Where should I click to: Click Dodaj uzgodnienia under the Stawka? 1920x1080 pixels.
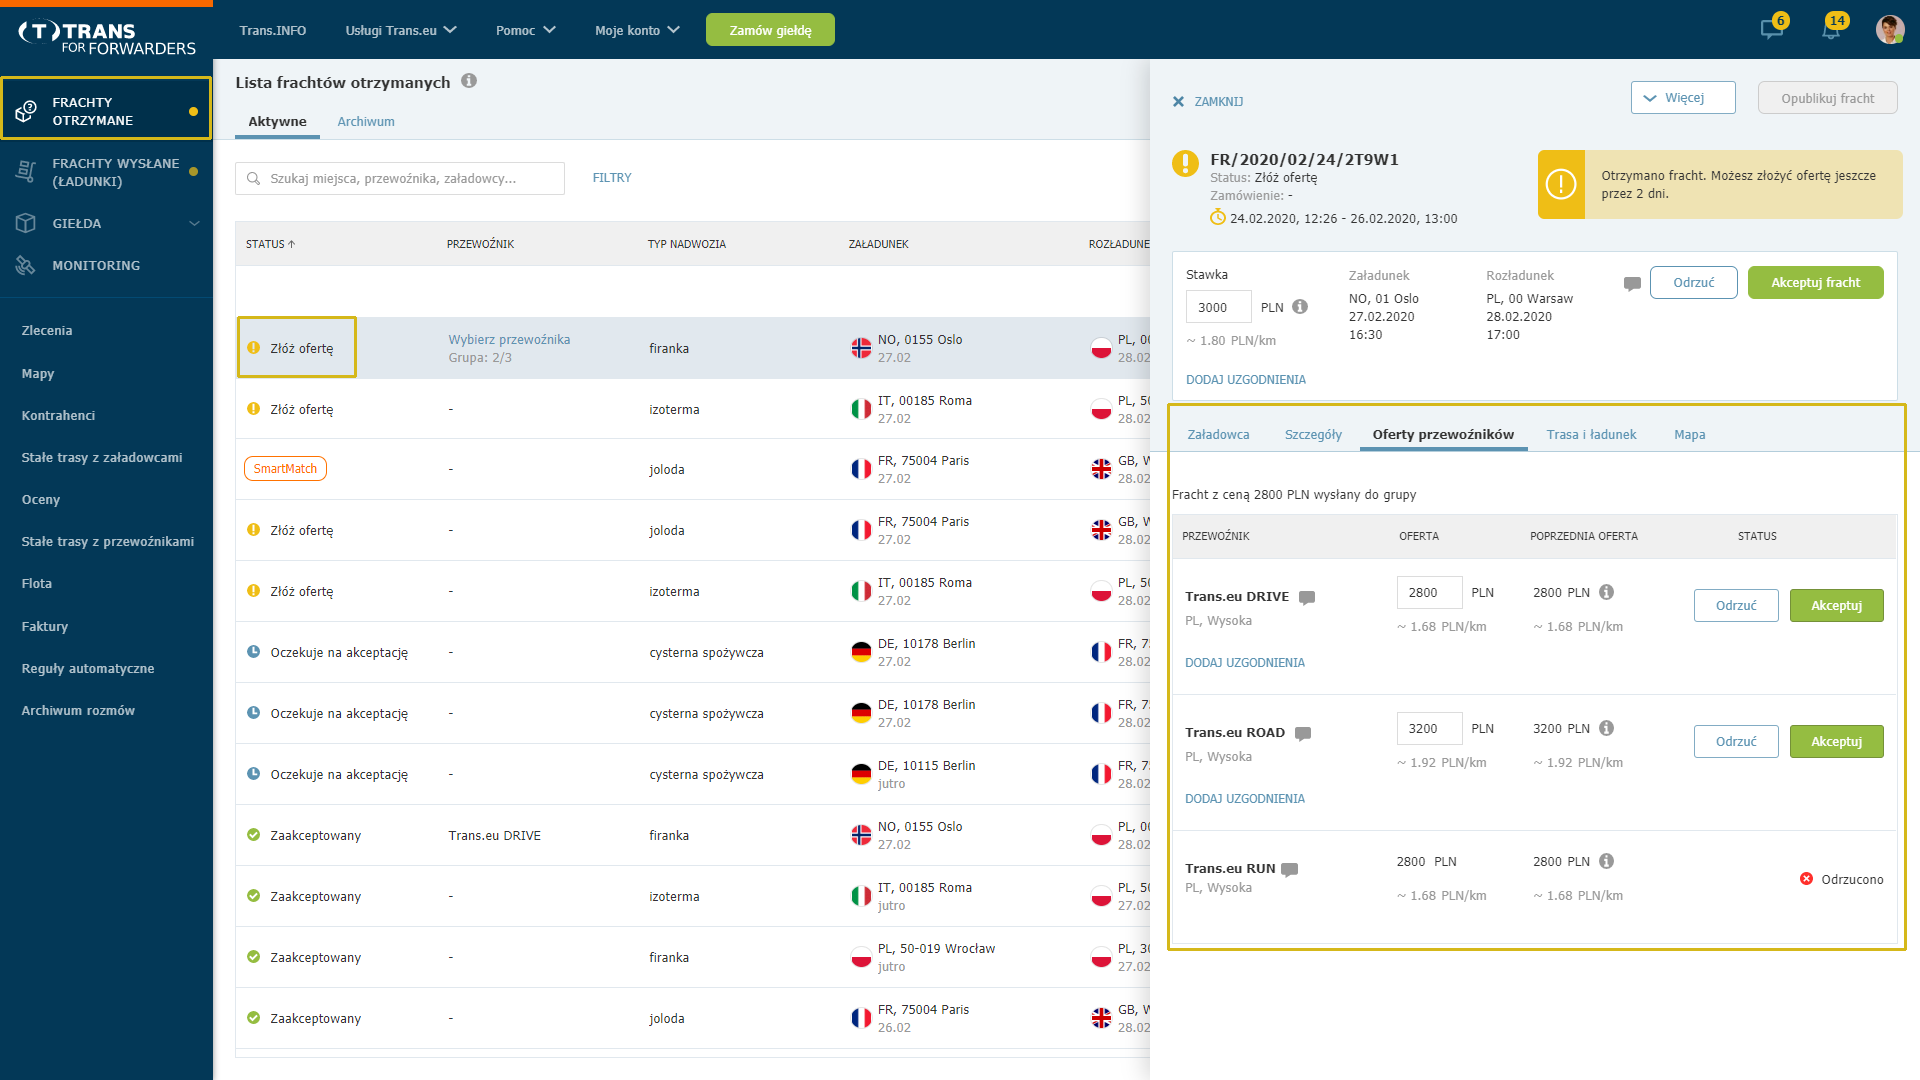click(x=1246, y=379)
